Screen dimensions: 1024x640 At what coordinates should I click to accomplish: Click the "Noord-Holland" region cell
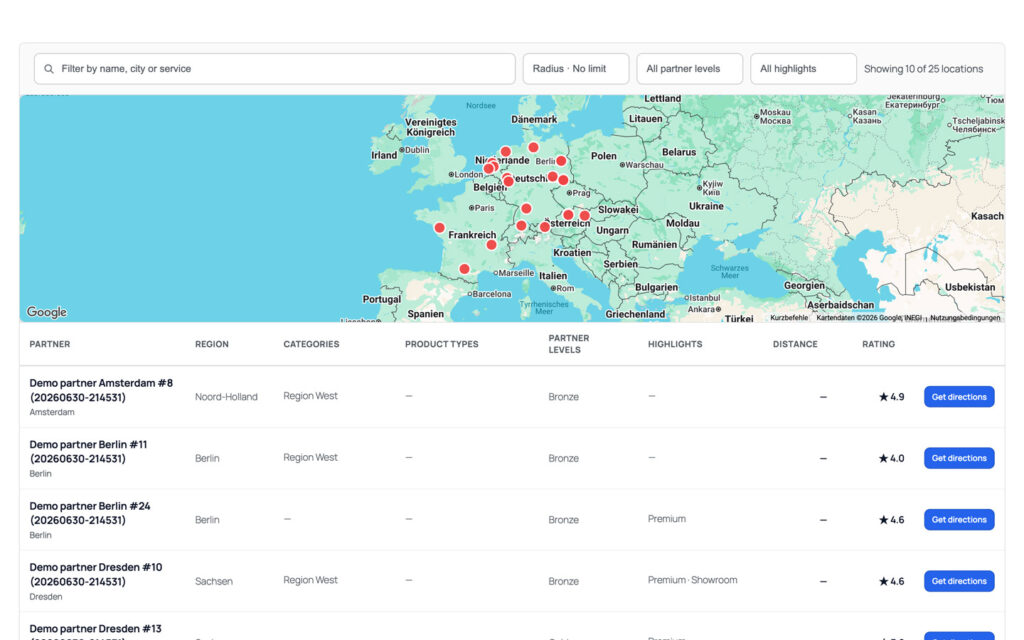point(226,396)
